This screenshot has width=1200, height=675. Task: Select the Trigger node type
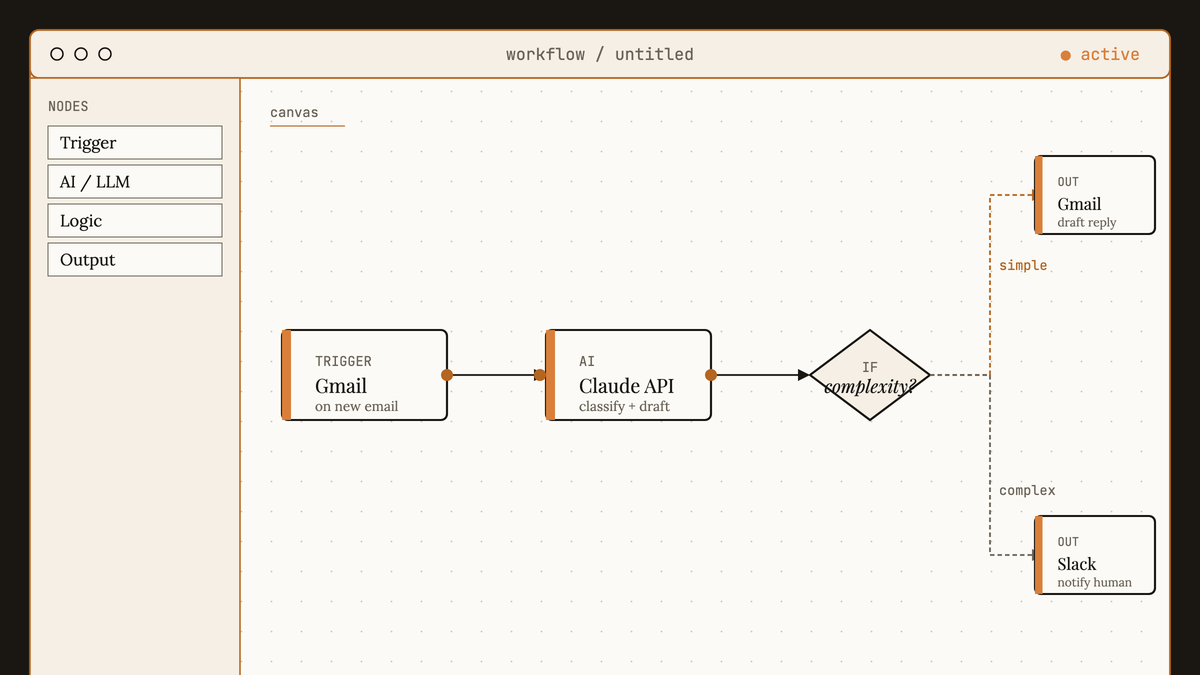(x=135, y=142)
